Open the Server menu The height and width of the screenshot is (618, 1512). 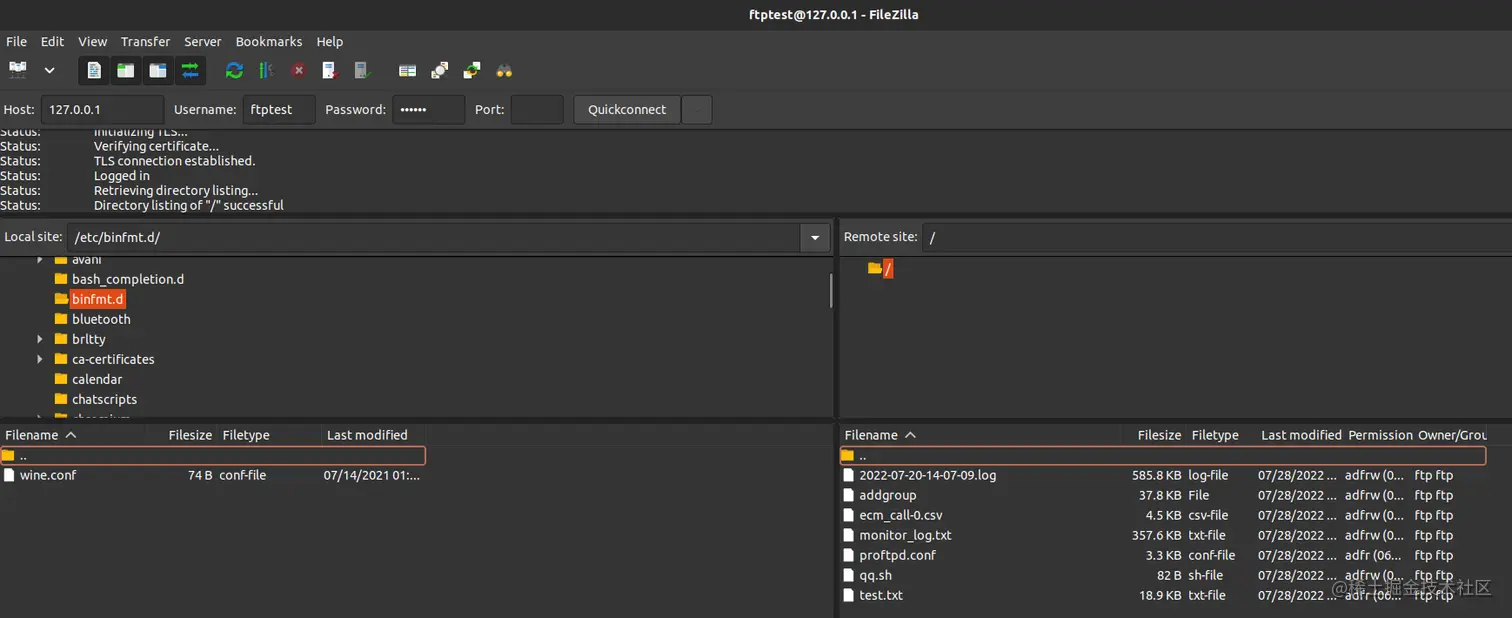(202, 41)
